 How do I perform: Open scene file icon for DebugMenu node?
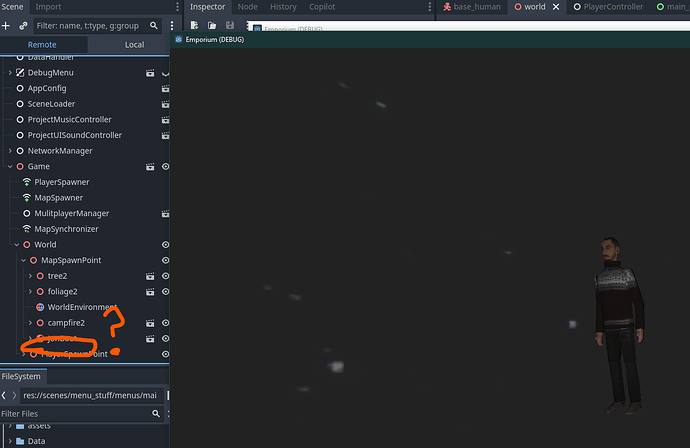[x=150, y=73]
